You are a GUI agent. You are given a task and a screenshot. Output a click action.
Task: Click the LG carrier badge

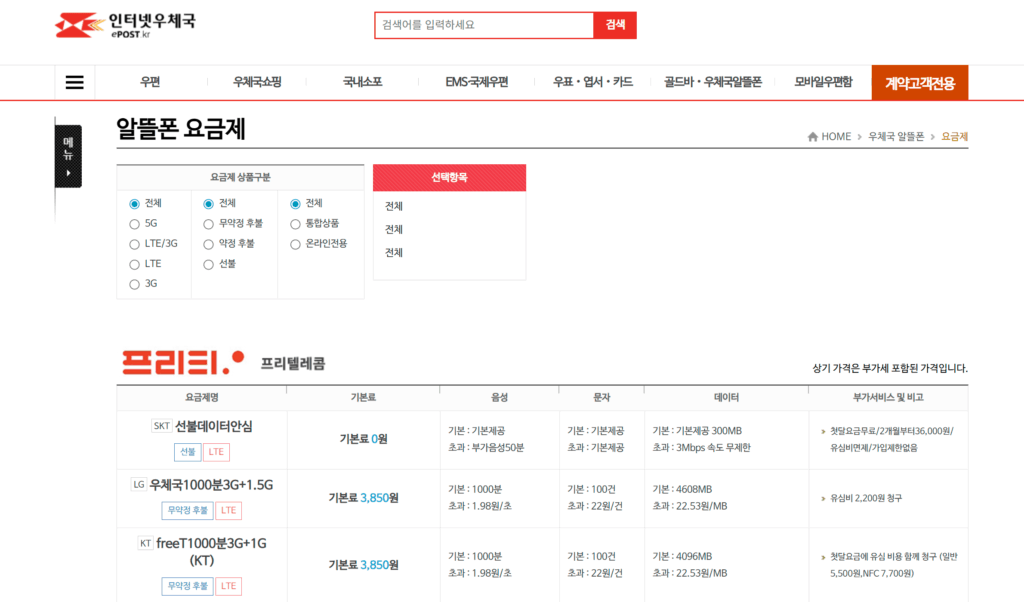pos(138,484)
